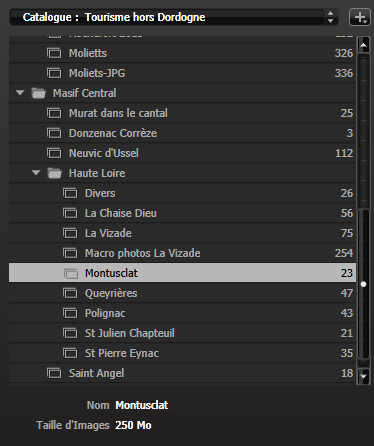This screenshot has width=374, height=446.
Task: Open the Catalogue selector dropdown
Action: point(174,17)
